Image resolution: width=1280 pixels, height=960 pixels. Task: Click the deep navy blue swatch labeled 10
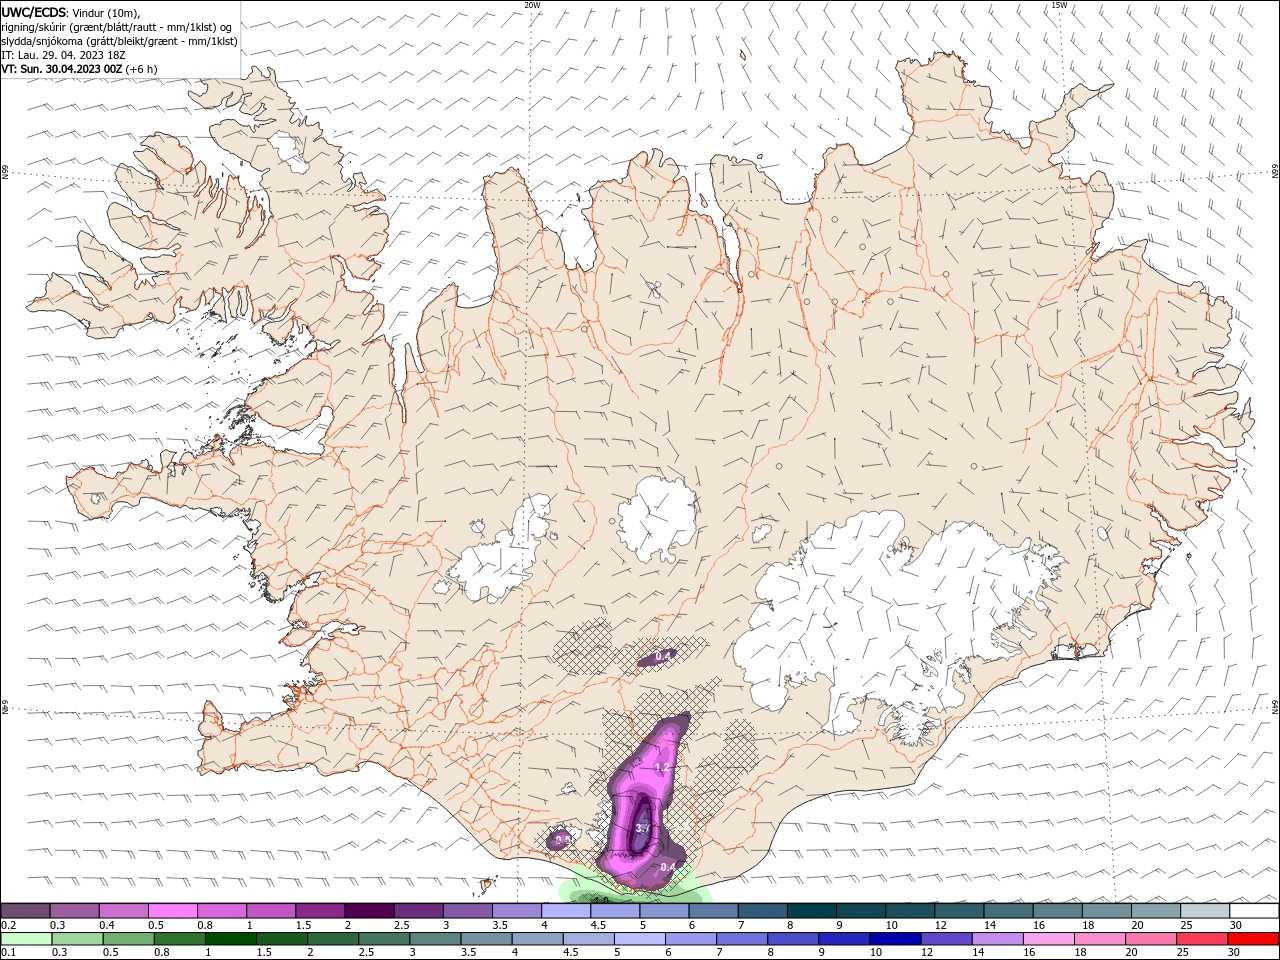(895, 939)
